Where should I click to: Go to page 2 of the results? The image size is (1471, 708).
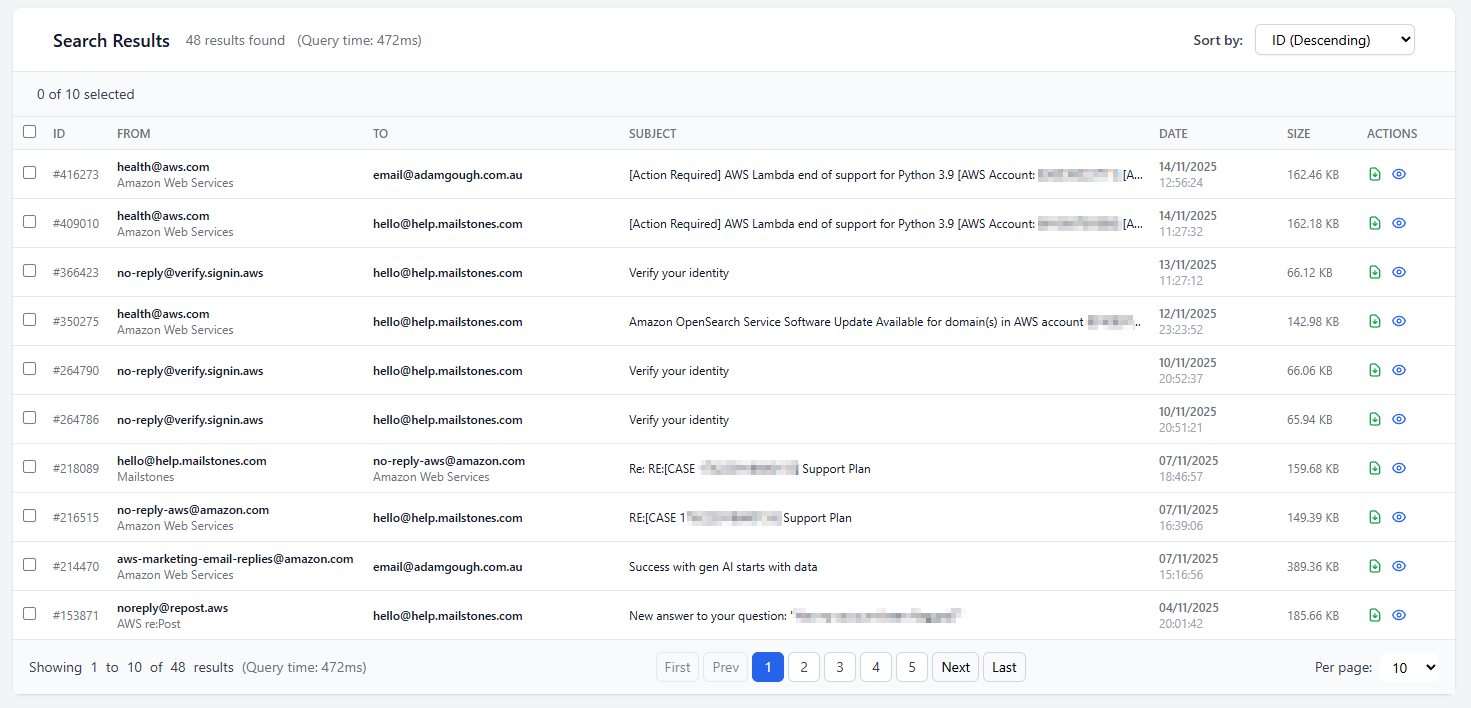coord(803,667)
